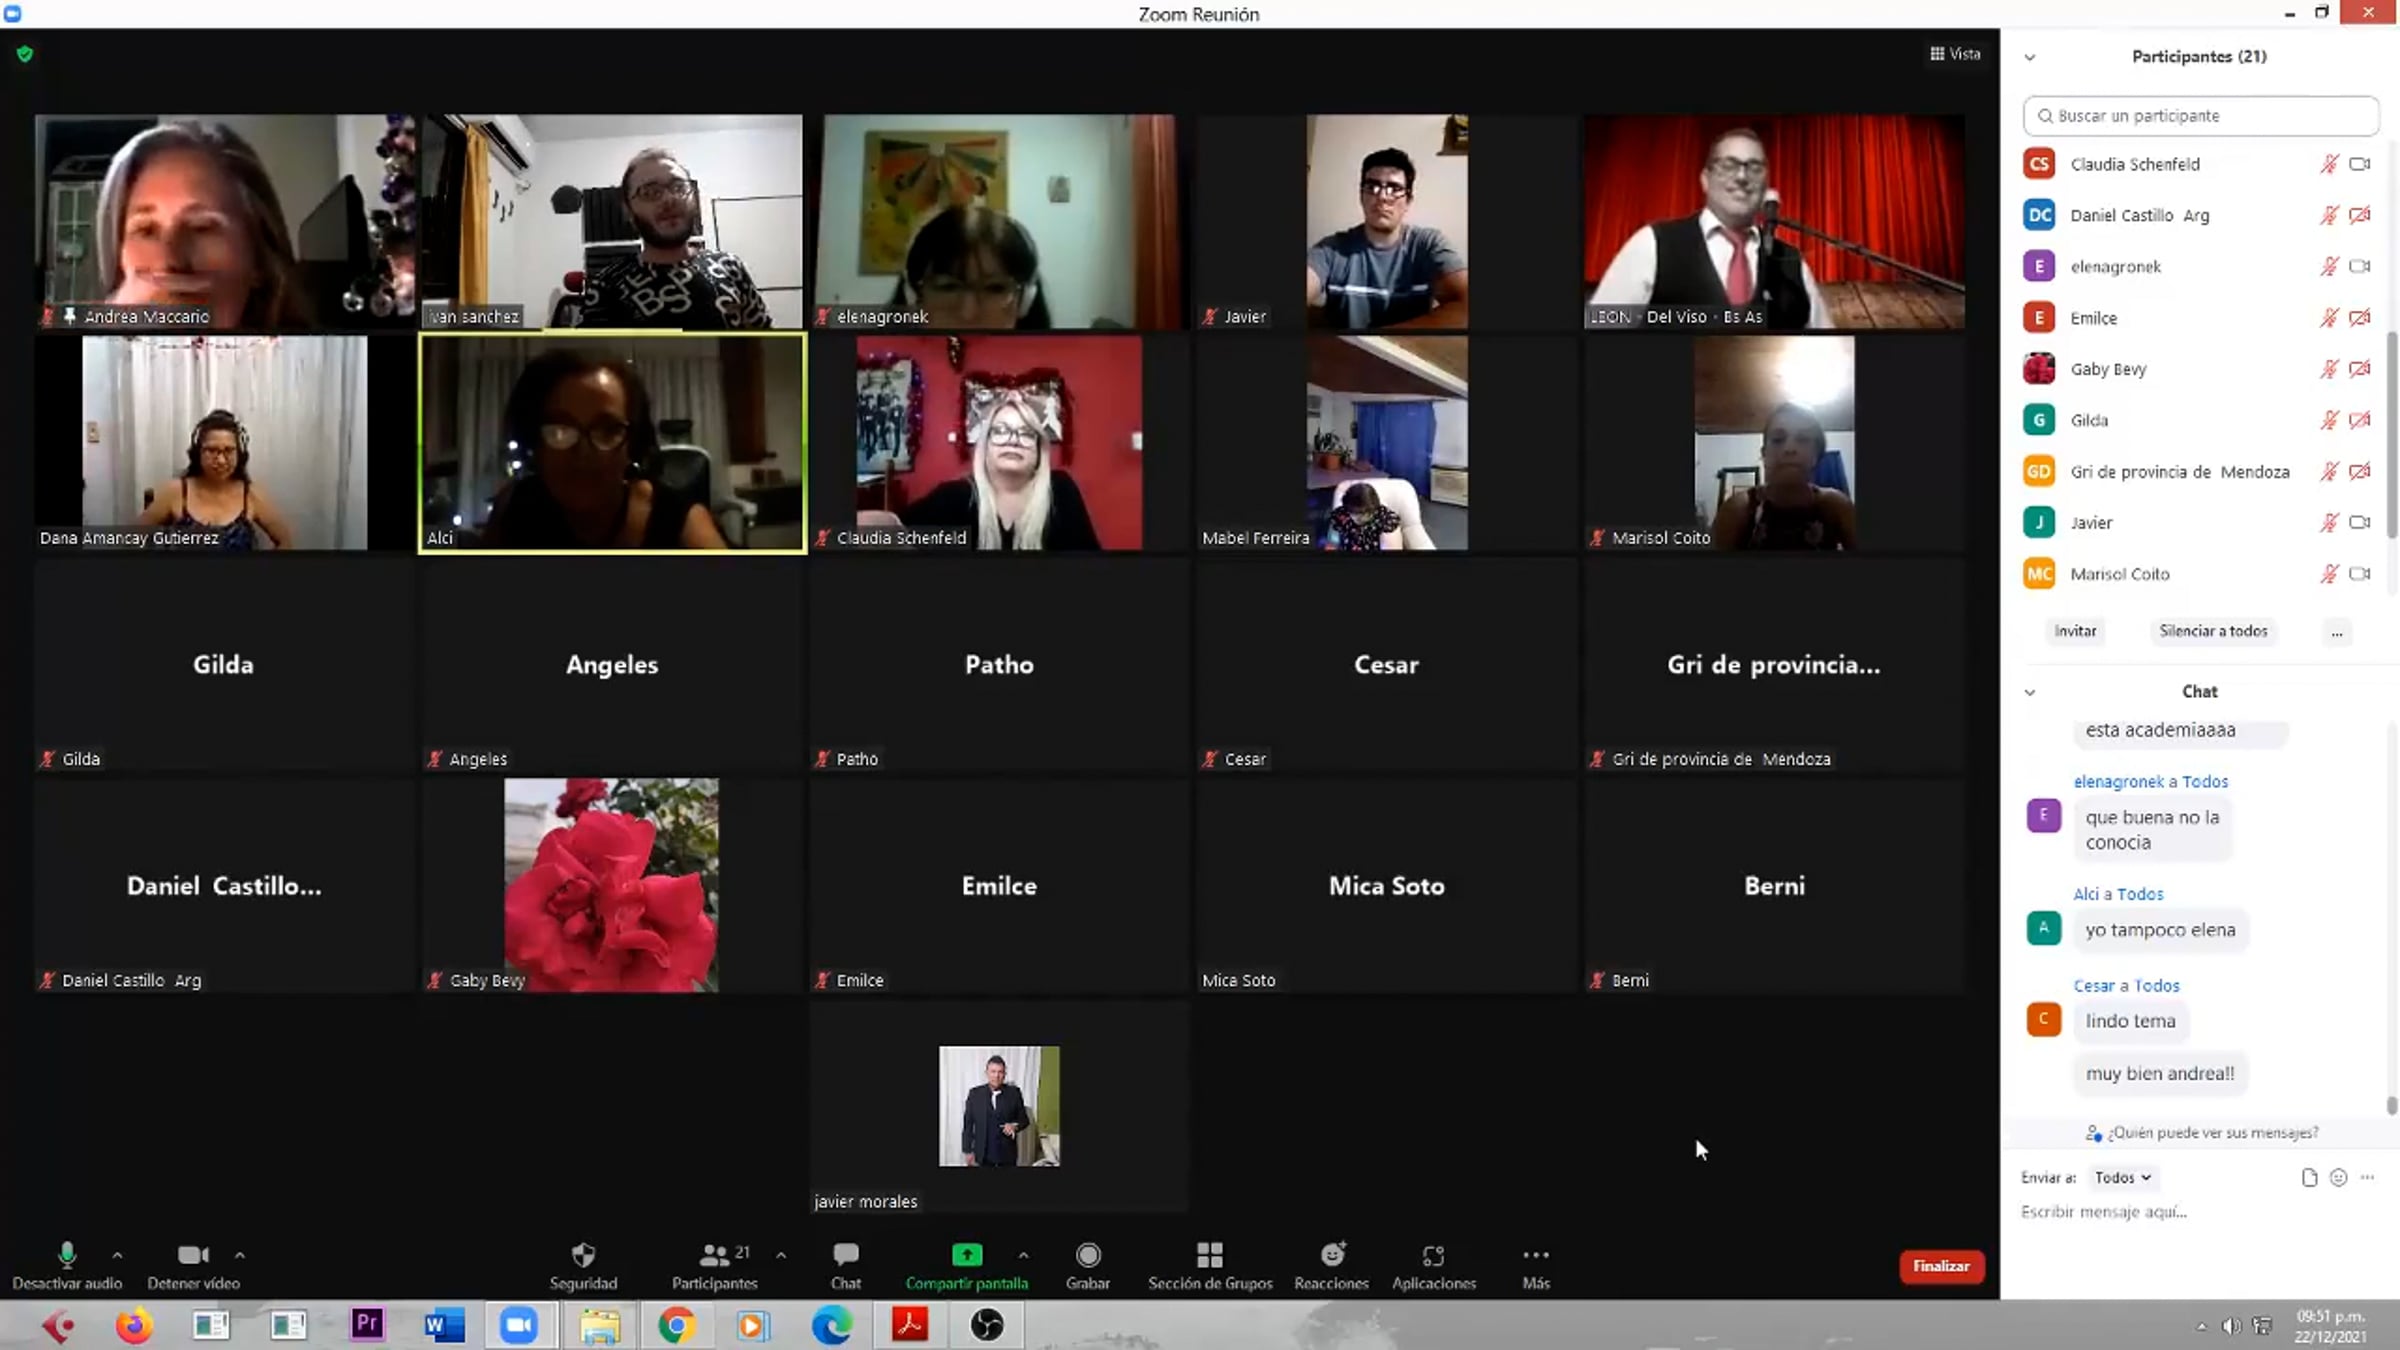This screenshot has height=1350, width=2400.
Task: Open Sección de Grupos breakout rooms
Action: [x=1209, y=1256]
